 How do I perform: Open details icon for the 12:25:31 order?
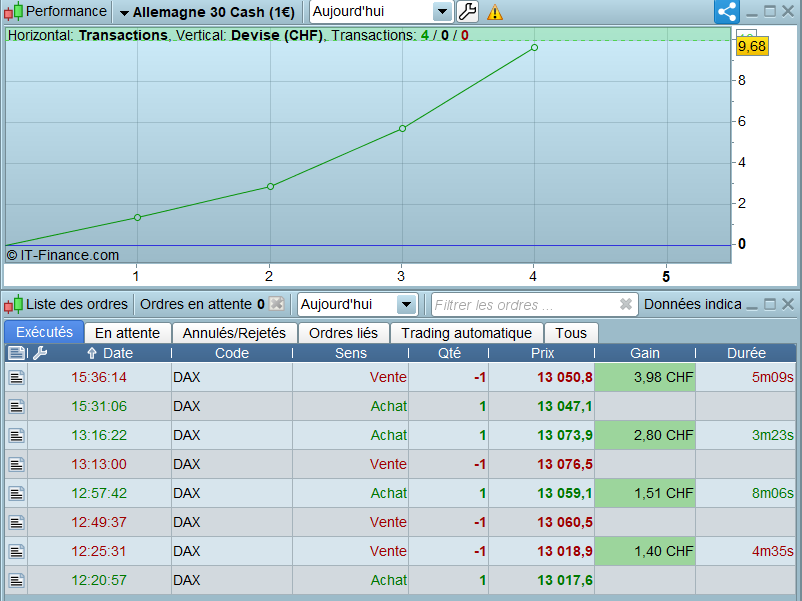pyautogui.click(x=16, y=551)
